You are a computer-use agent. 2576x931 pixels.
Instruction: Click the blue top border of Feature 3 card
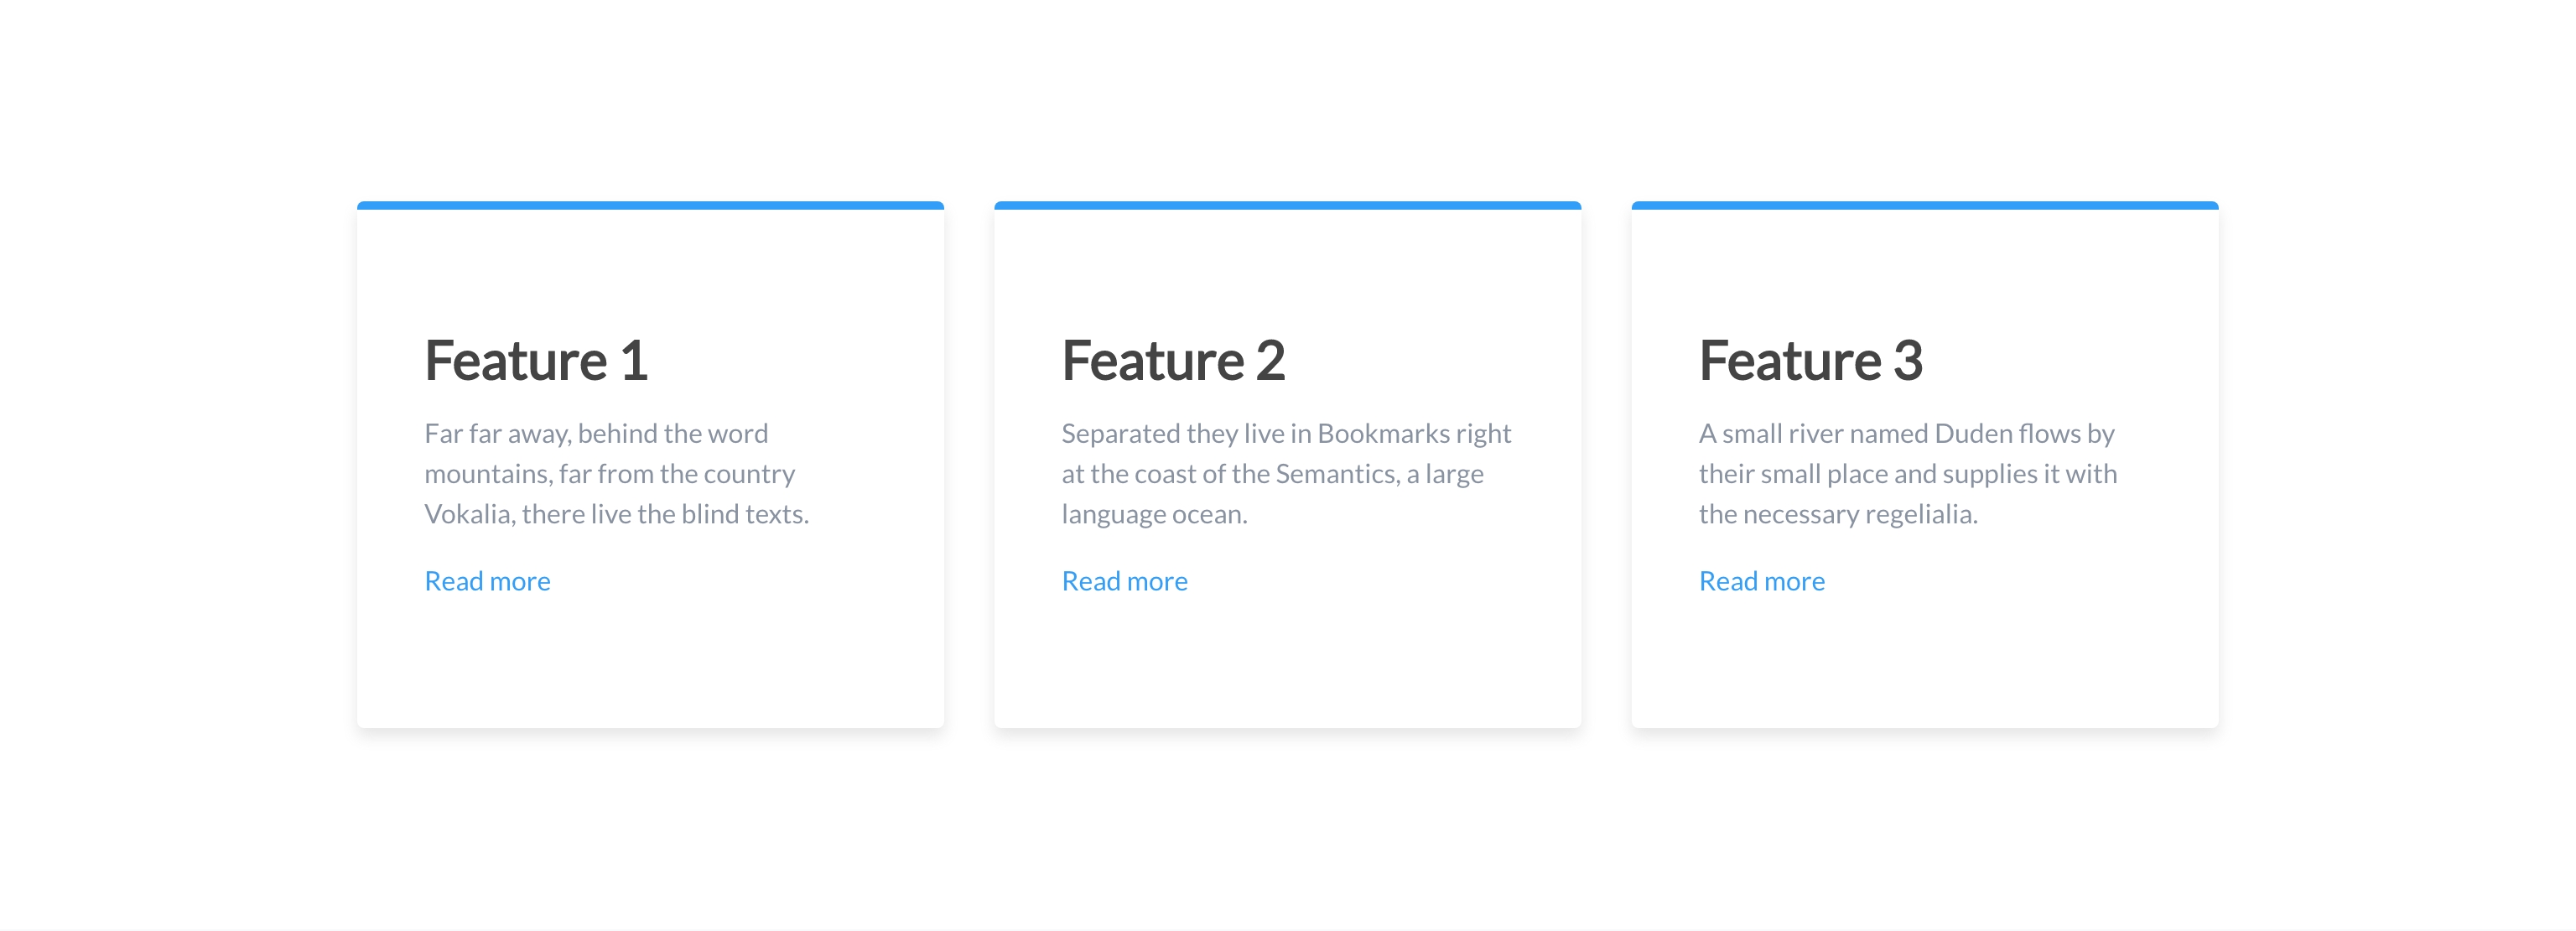(x=1924, y=205)
